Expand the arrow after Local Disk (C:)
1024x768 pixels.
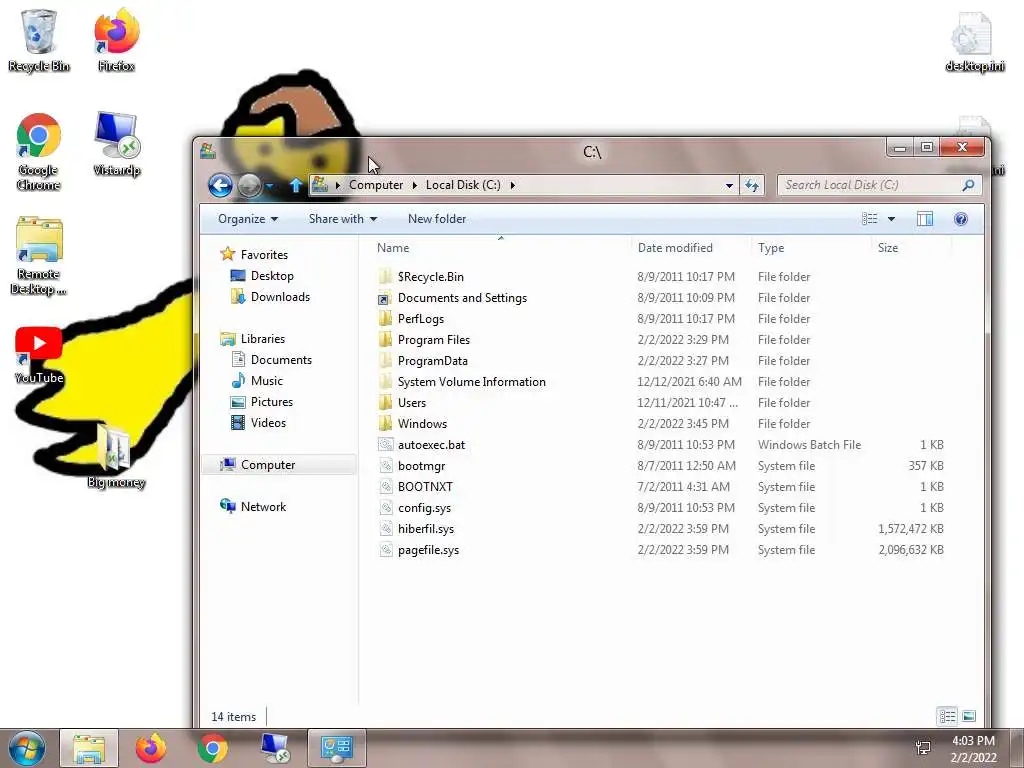click(513, 185)
